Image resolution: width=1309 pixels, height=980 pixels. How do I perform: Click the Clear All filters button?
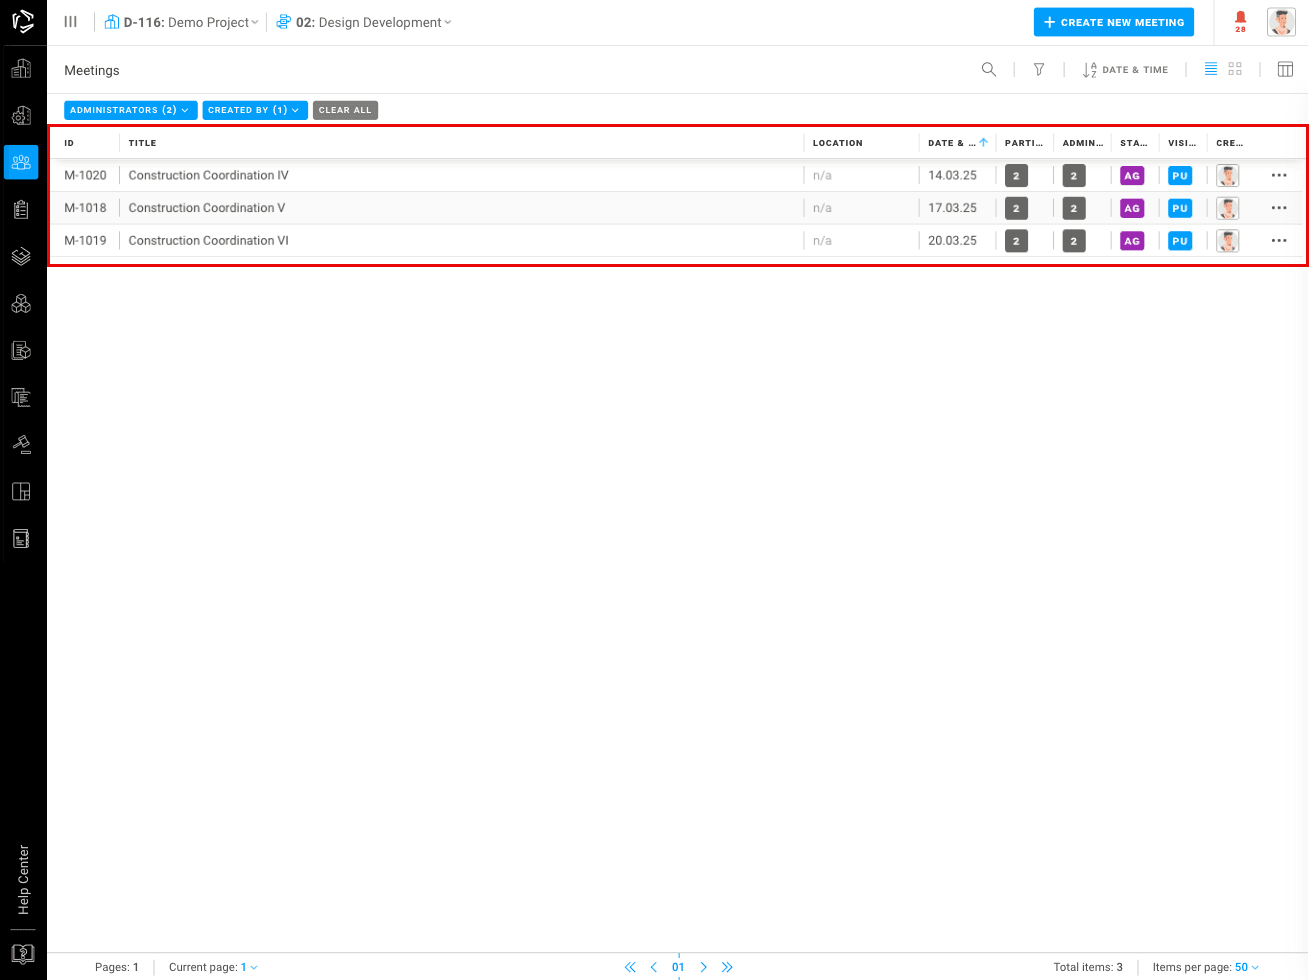[x=345, y=110]
